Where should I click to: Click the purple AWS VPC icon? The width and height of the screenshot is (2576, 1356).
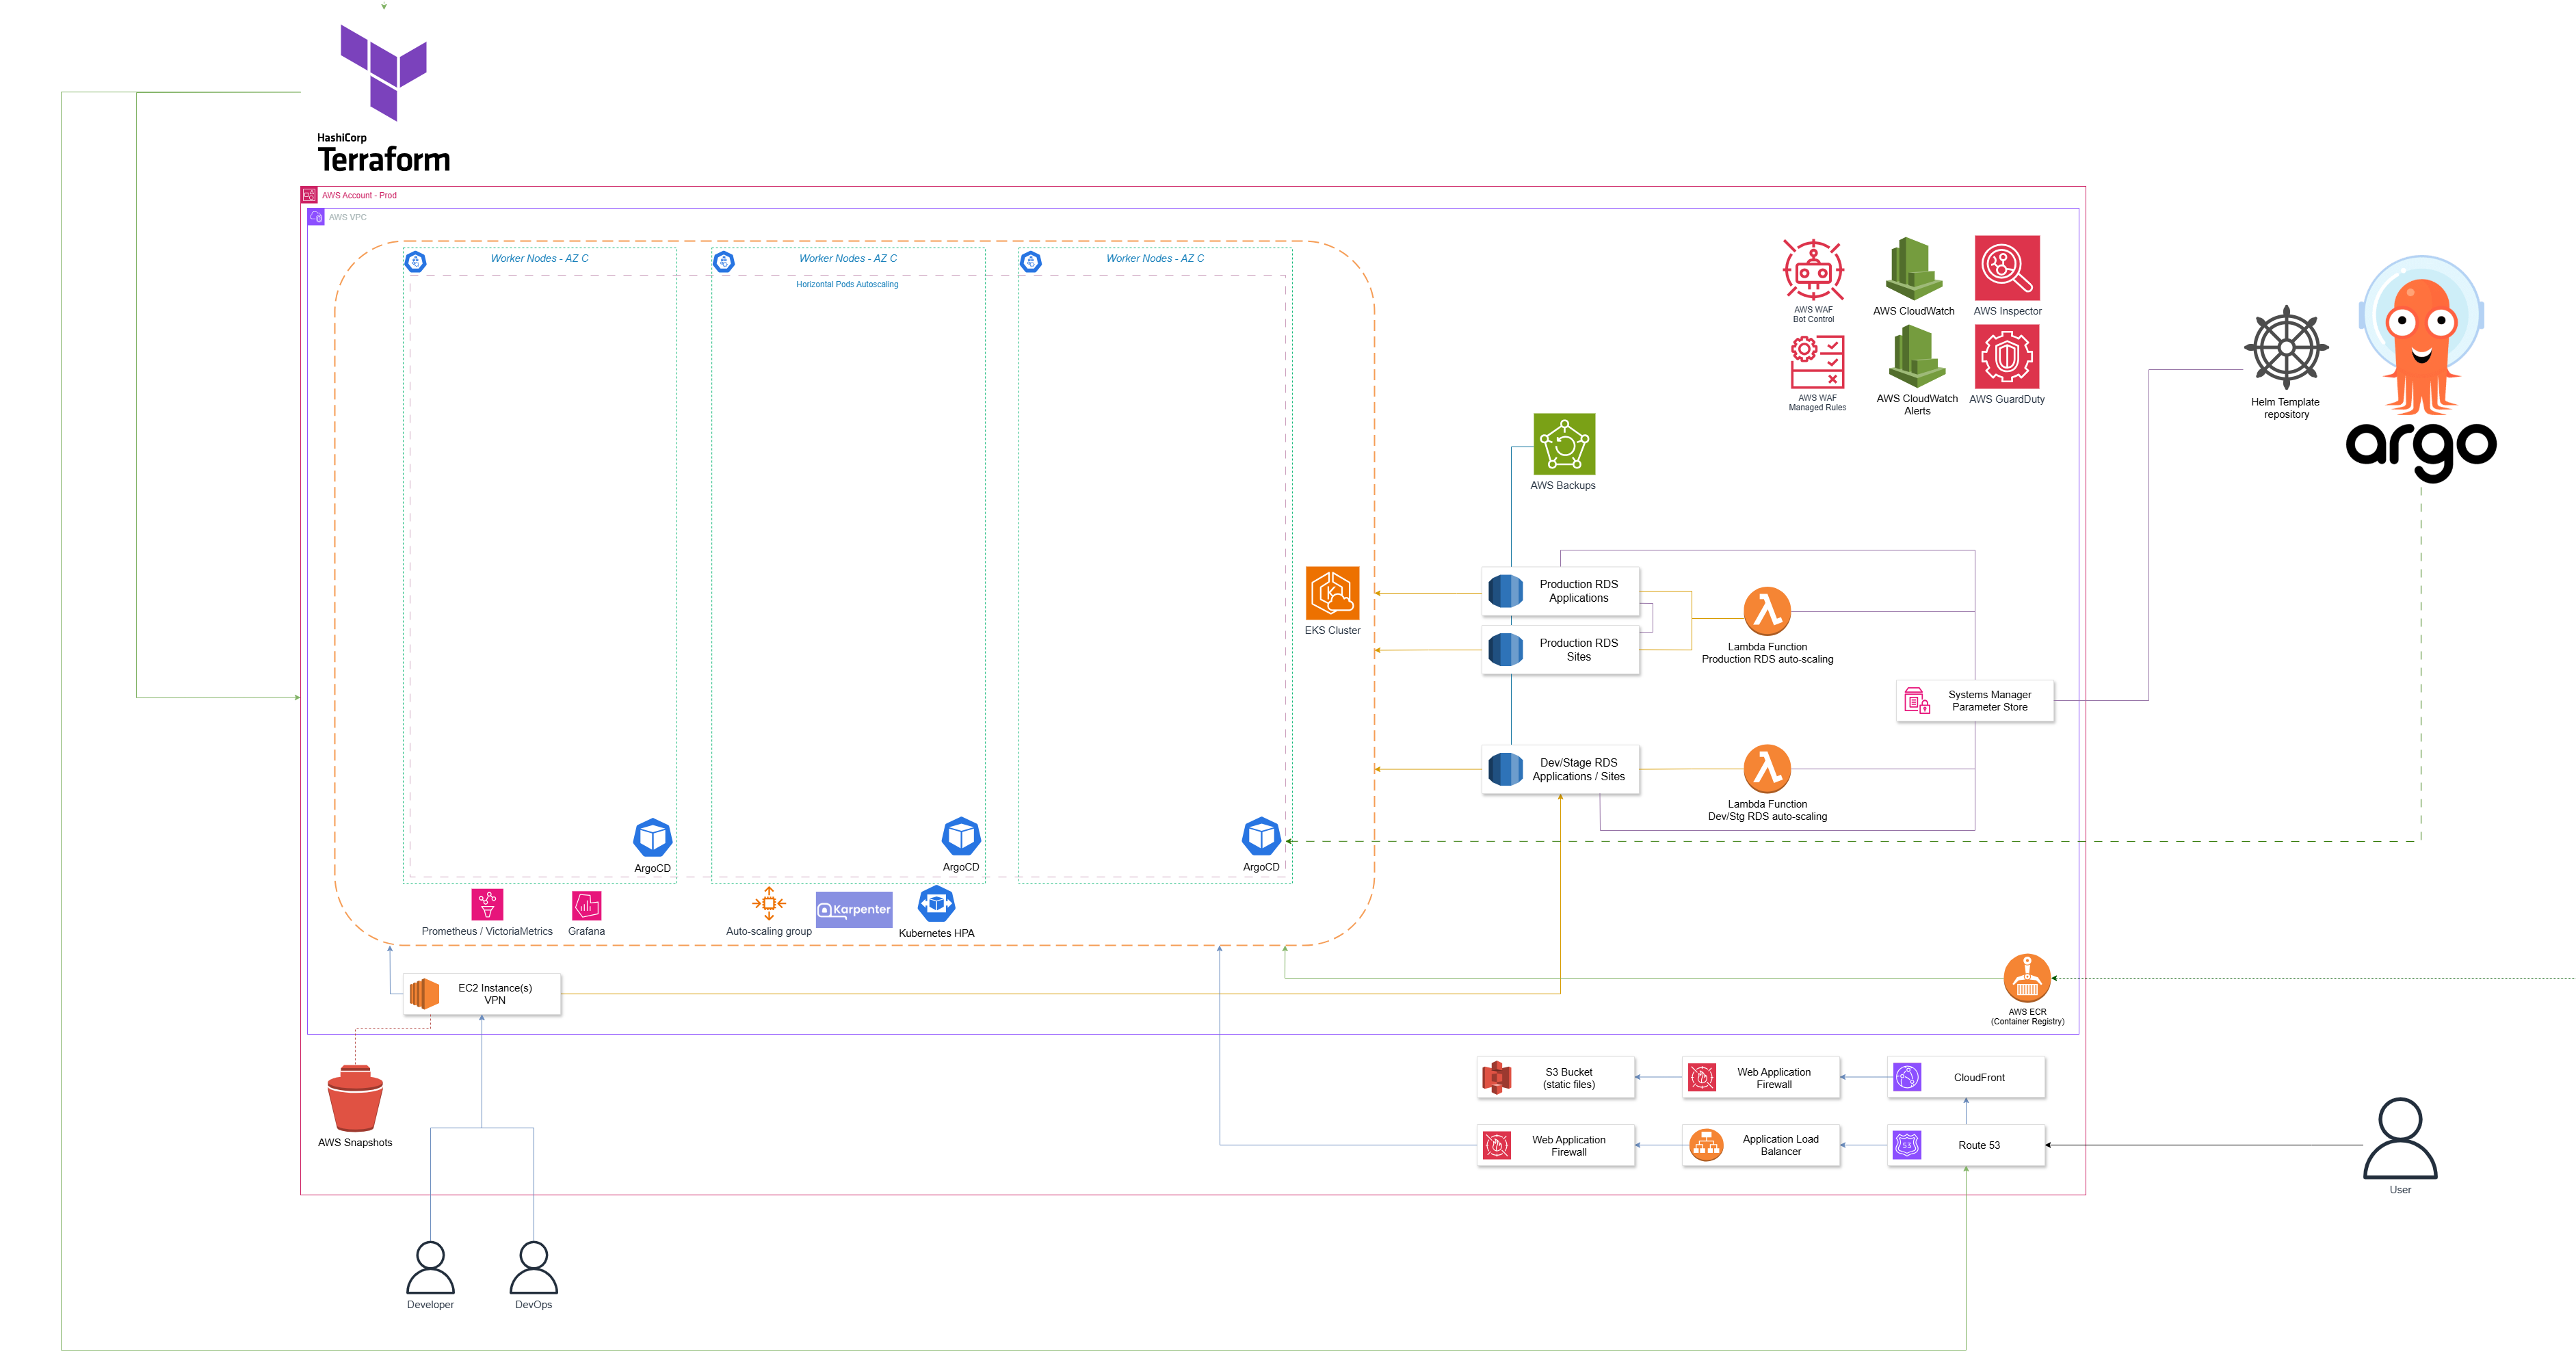point(316,217)
